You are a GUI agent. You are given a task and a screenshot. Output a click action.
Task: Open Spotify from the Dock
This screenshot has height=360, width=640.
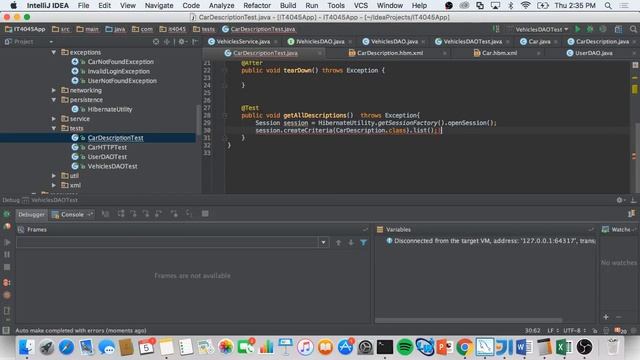point(404,347)
